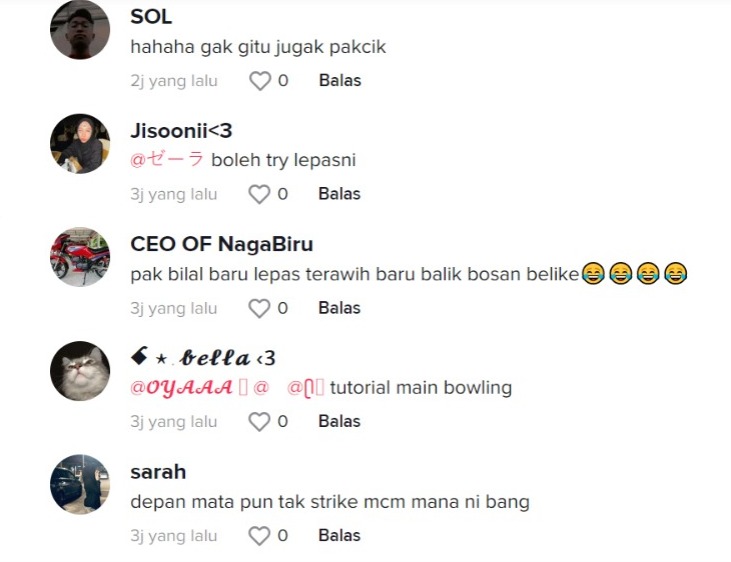
Task: Open the @OYAAA mention in bella's comment
Action: [x=181, y=388]
